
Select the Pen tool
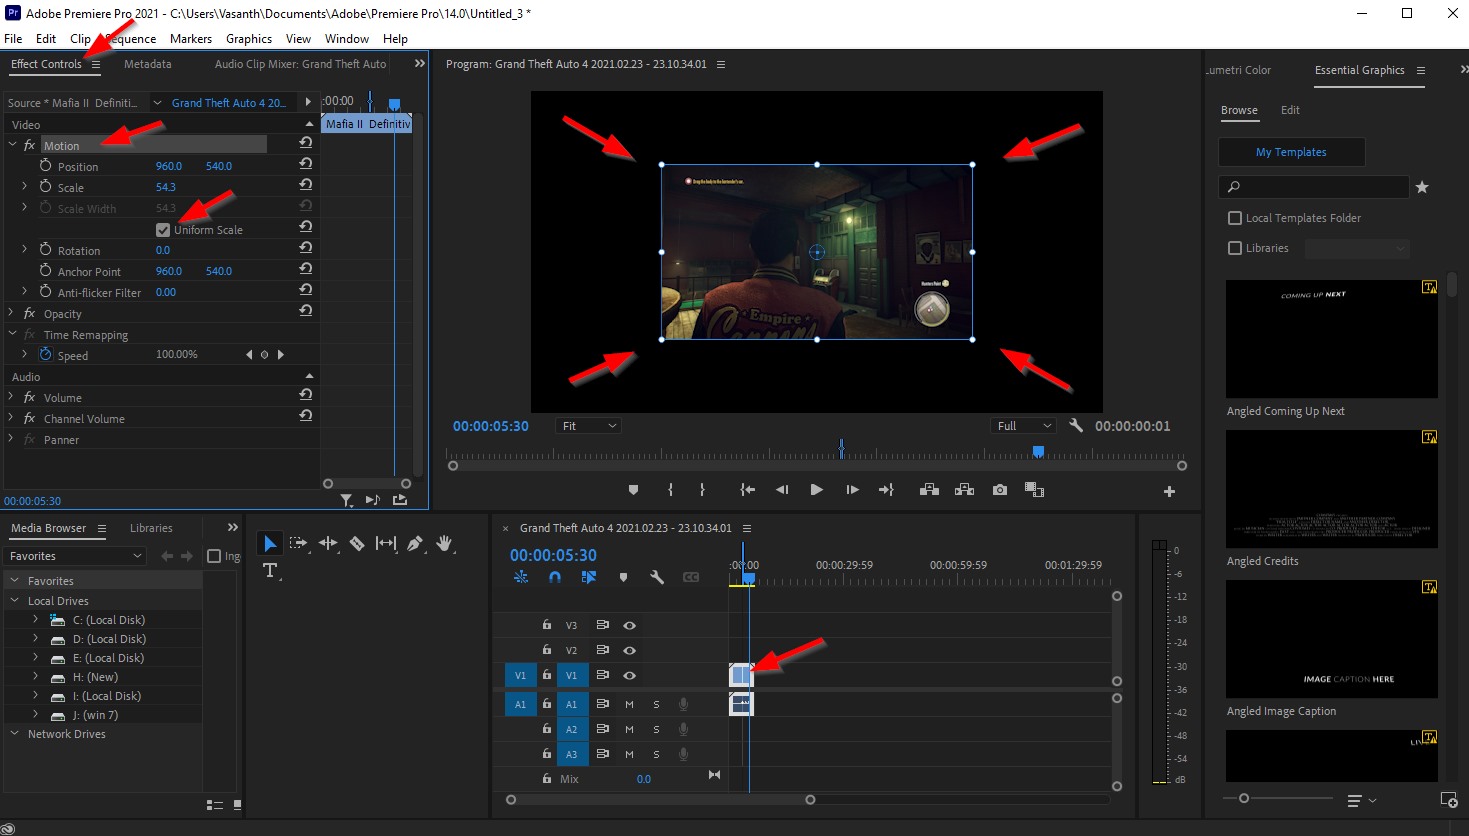[415, 543]
